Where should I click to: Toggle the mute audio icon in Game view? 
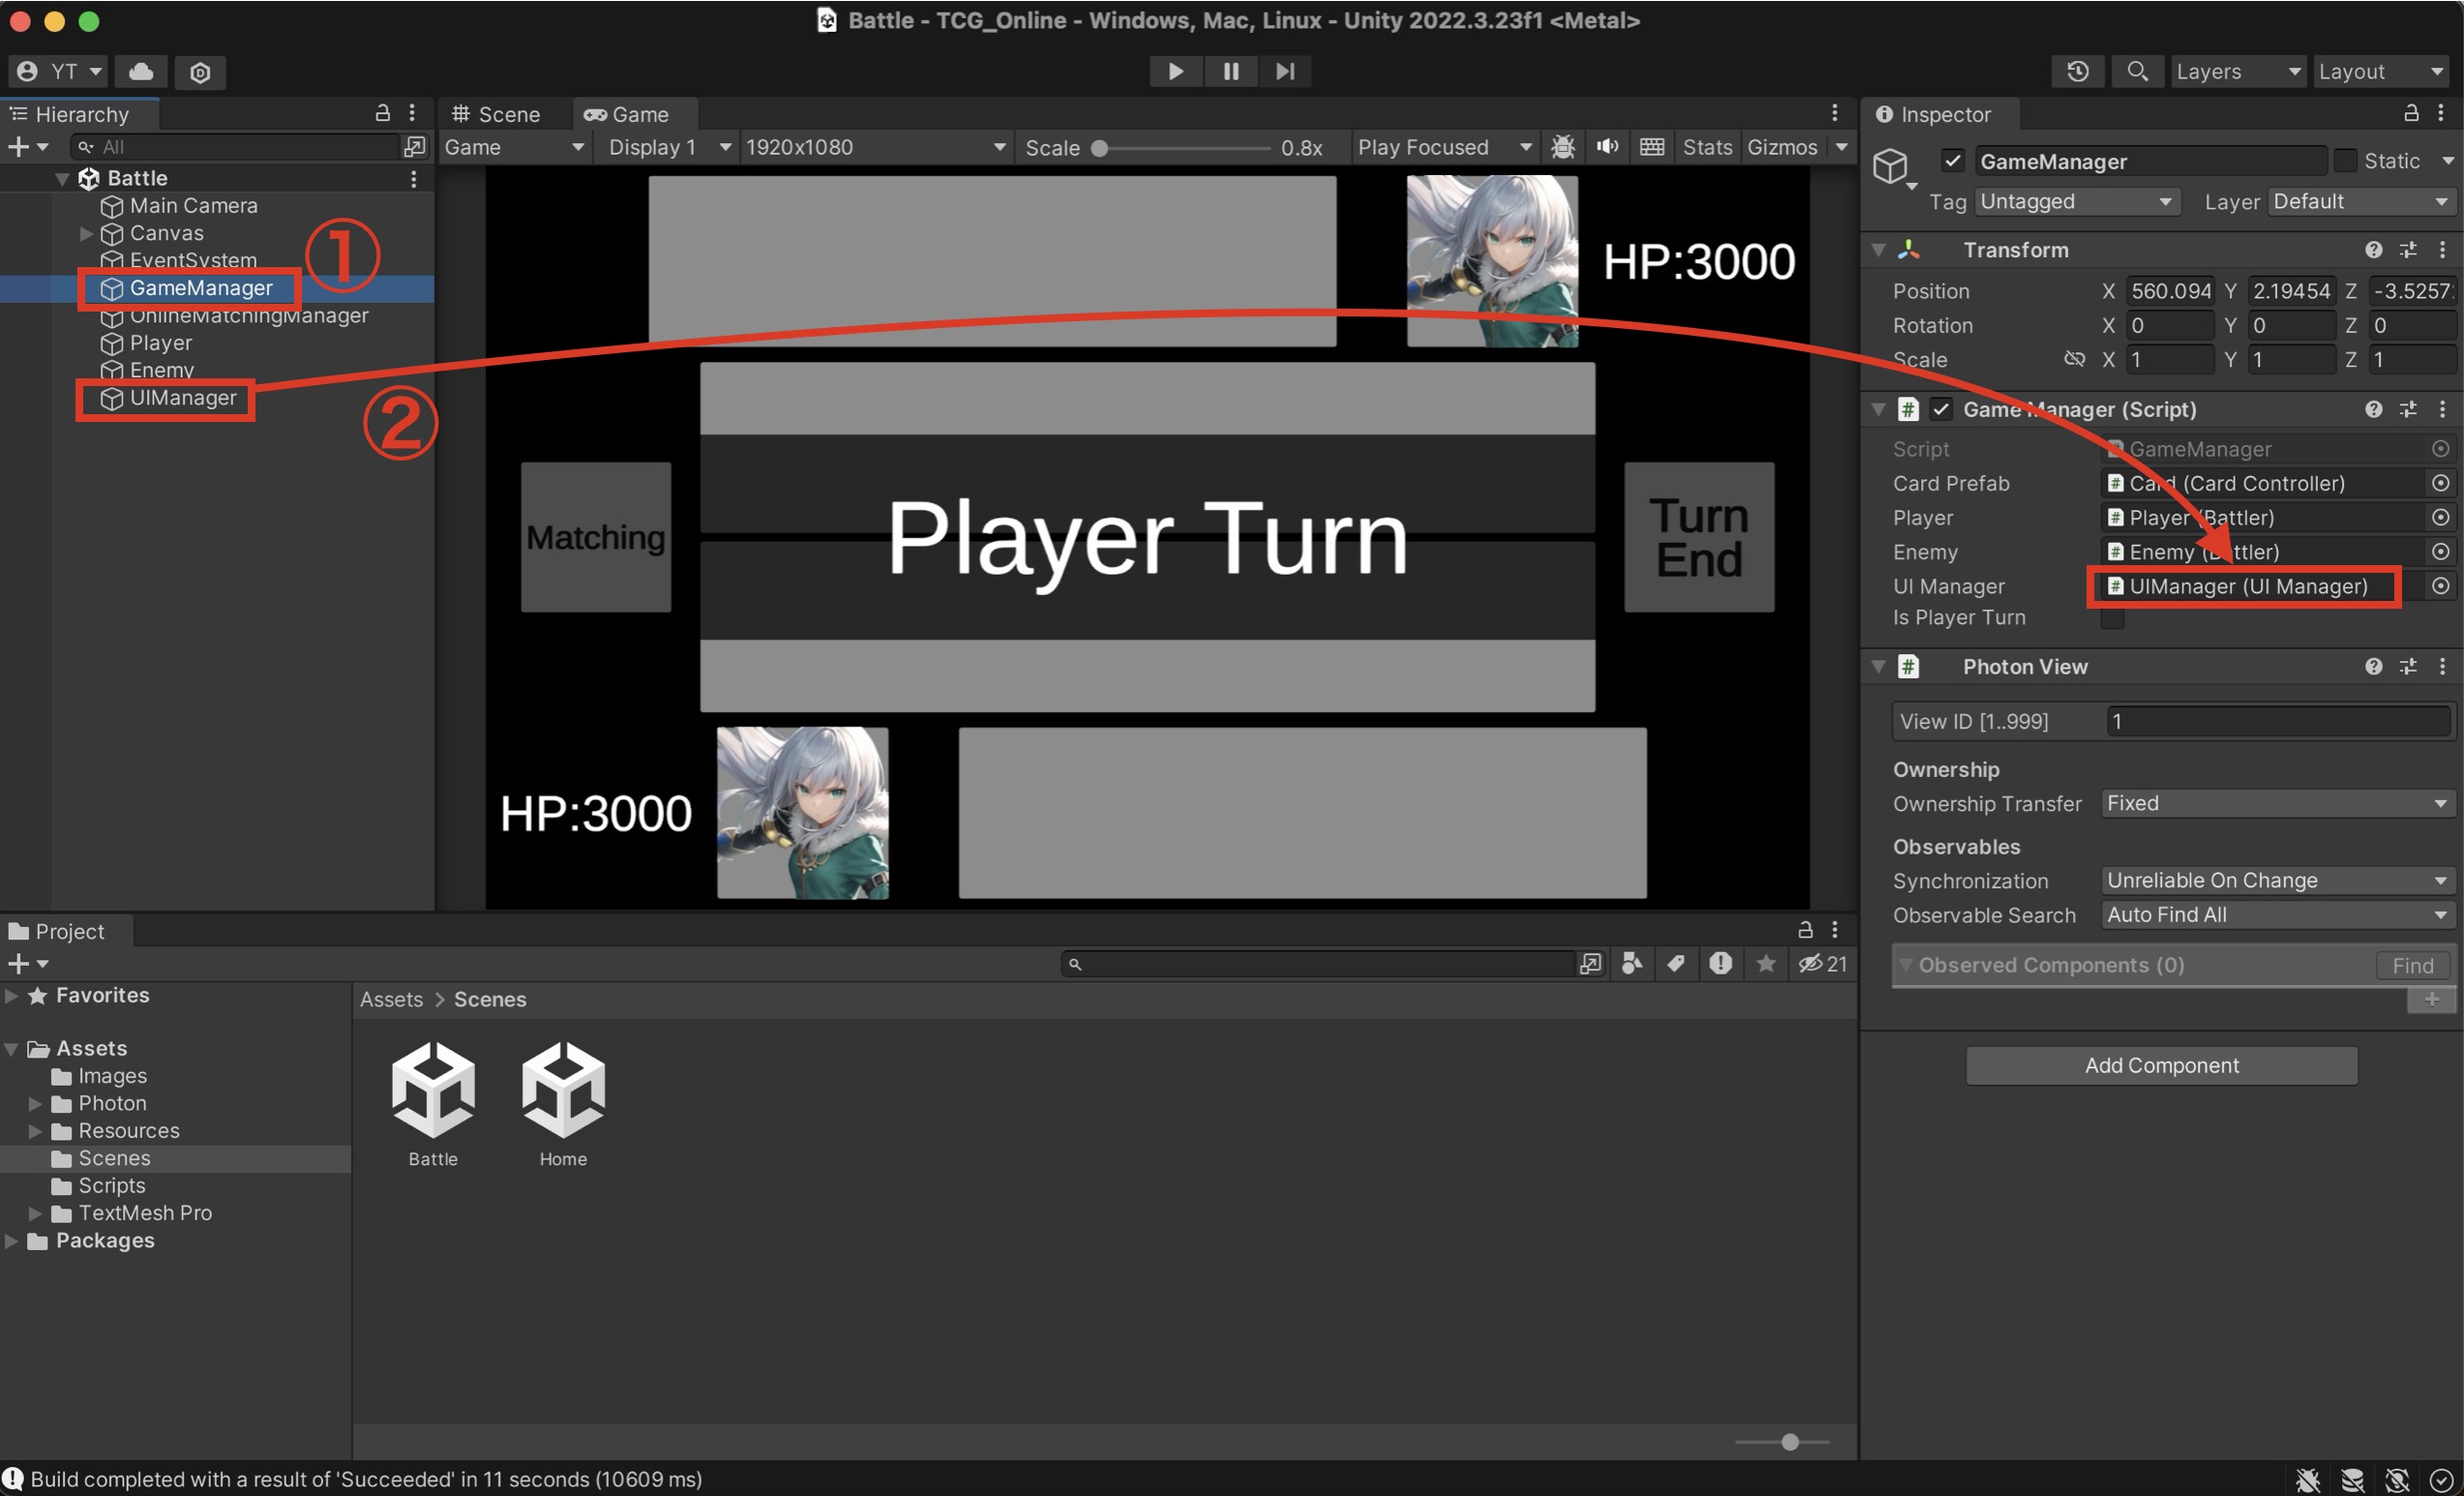point(1607,147)
